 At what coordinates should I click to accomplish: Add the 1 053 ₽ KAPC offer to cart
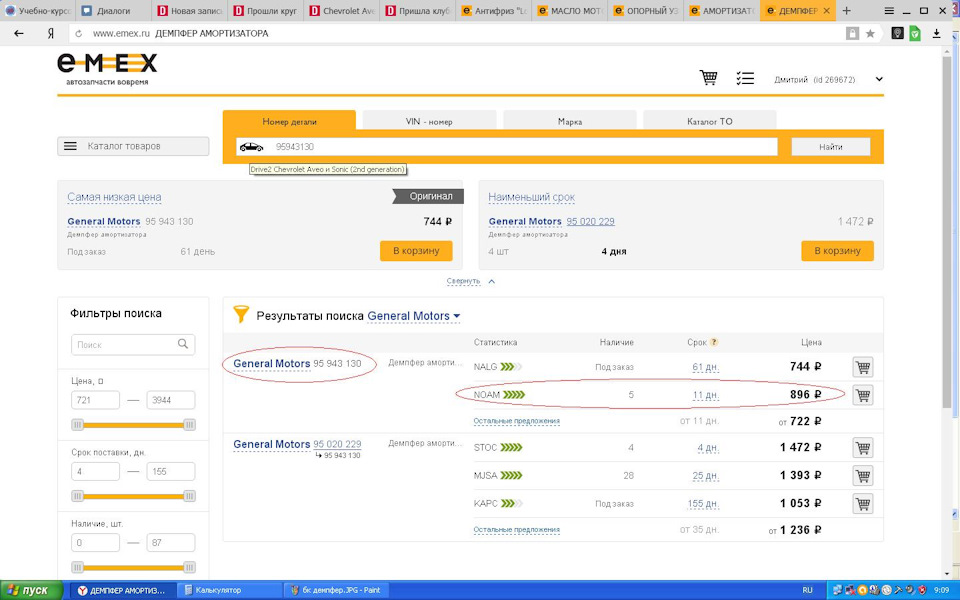[x=863, y=503]
